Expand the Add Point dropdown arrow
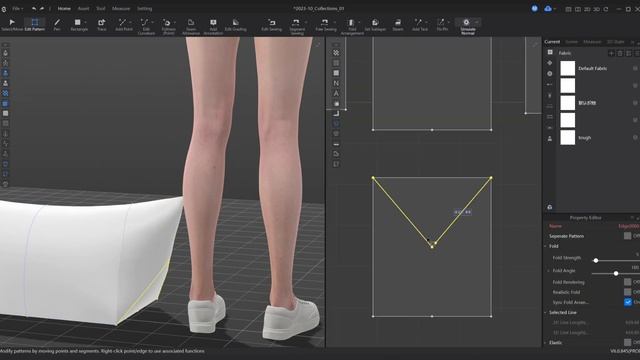 (130, 22)
